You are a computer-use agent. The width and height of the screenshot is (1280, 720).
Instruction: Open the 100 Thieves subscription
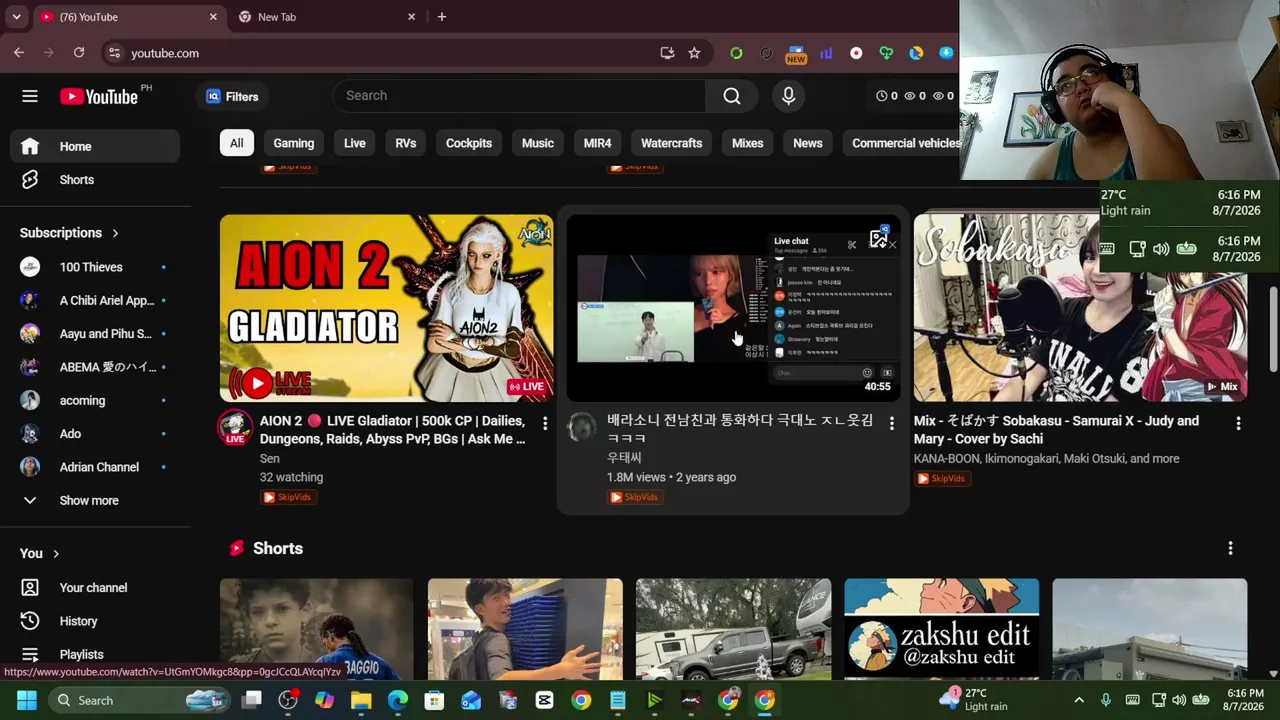click(x=96, y=267)
